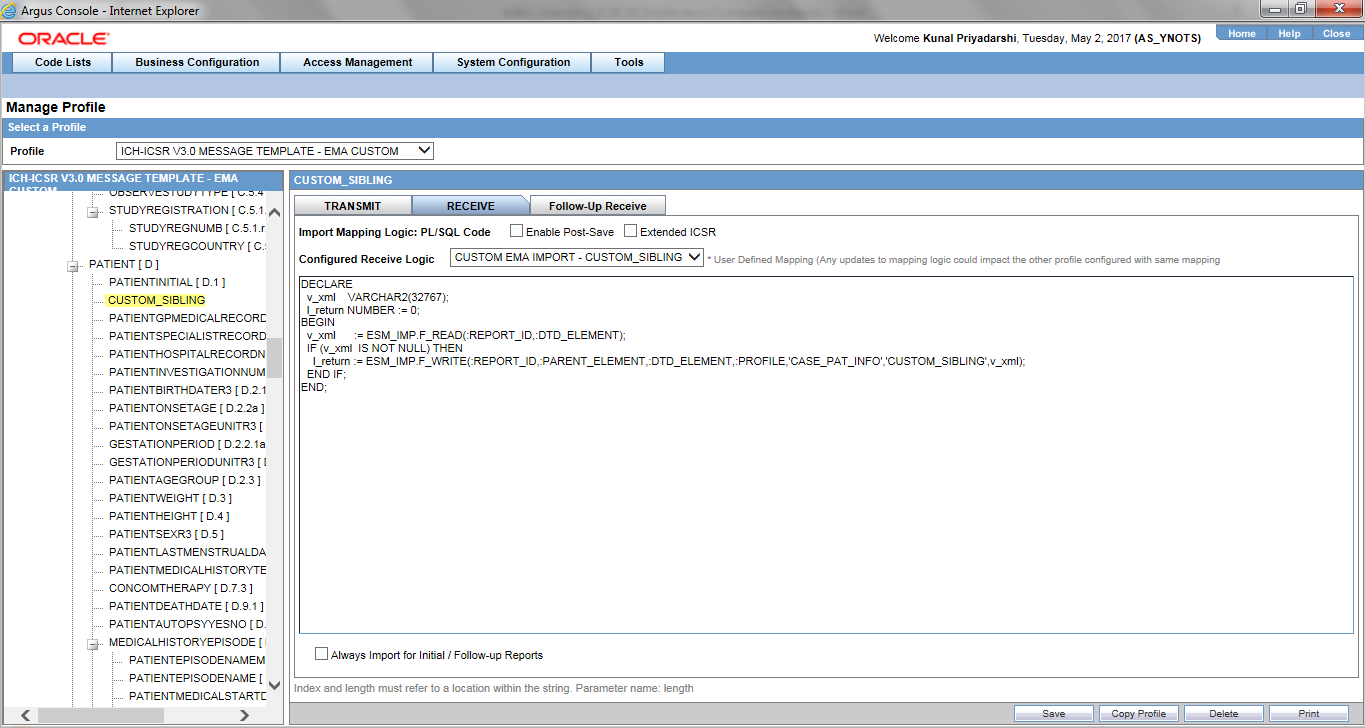The image size is (1365, 728).
Task: Select the PATIENTHEIGHT [ D.4 ] item
Action: click(x=169, y=516)
